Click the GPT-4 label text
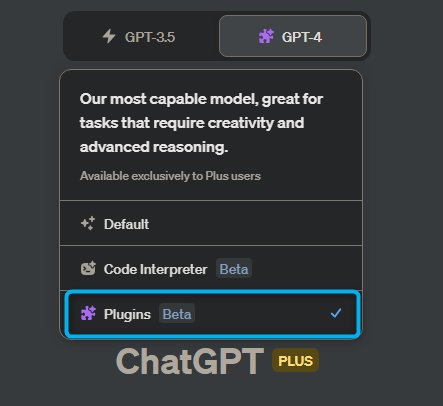The height and width of the screenshot is (406, 443). click(x=302, y=37)
